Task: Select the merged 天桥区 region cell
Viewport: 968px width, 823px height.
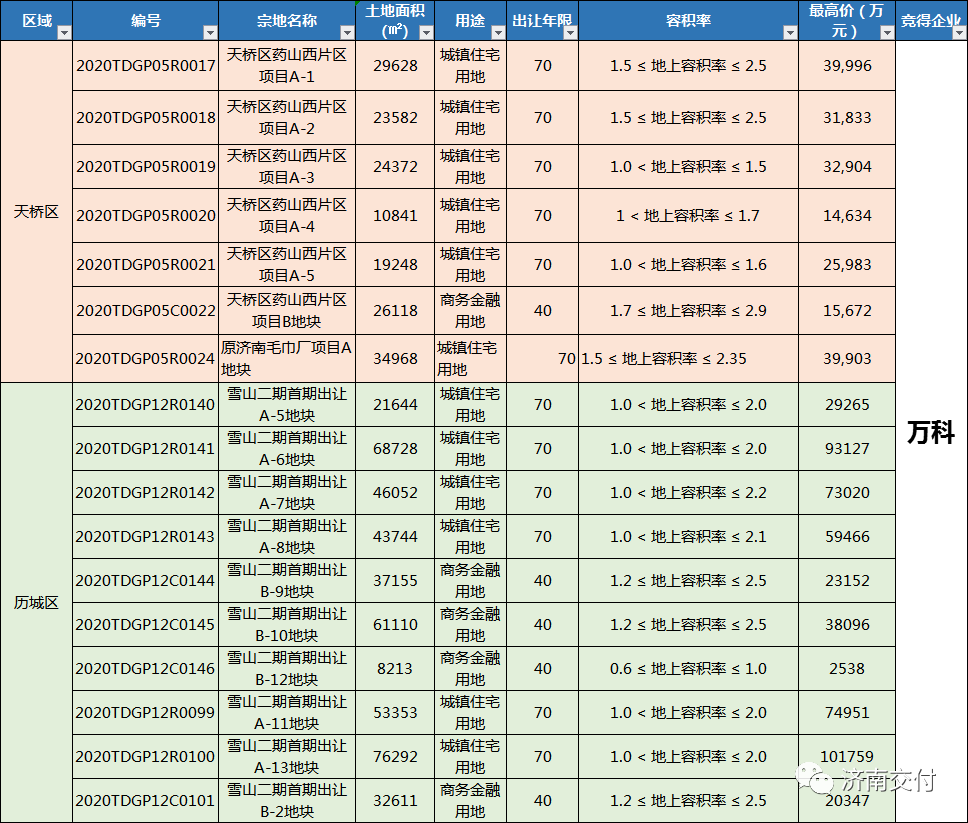Action: [x=37, y=212]
